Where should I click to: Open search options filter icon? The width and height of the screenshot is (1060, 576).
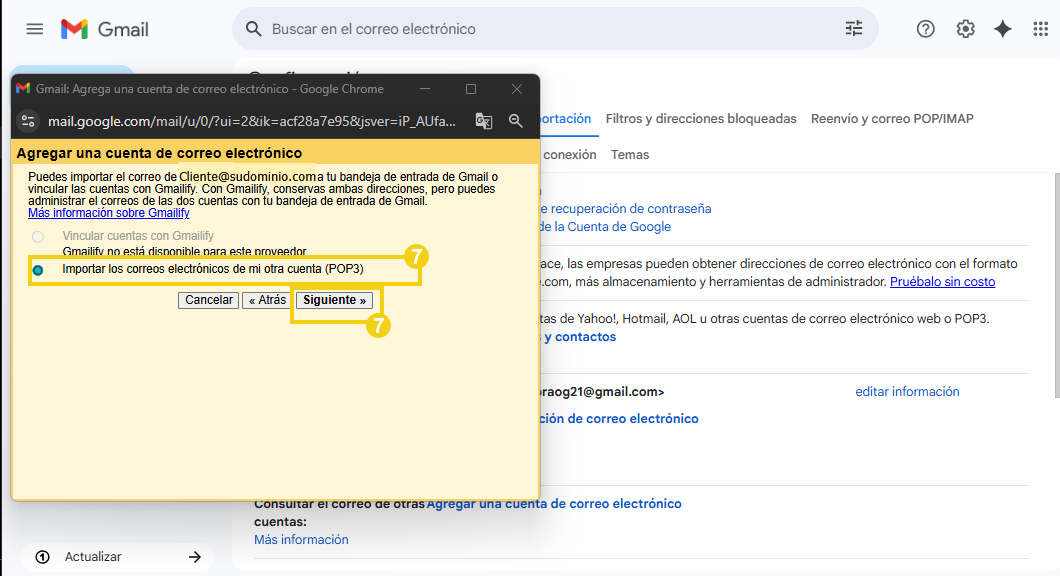pyautogui.click(x=854, y=28)
